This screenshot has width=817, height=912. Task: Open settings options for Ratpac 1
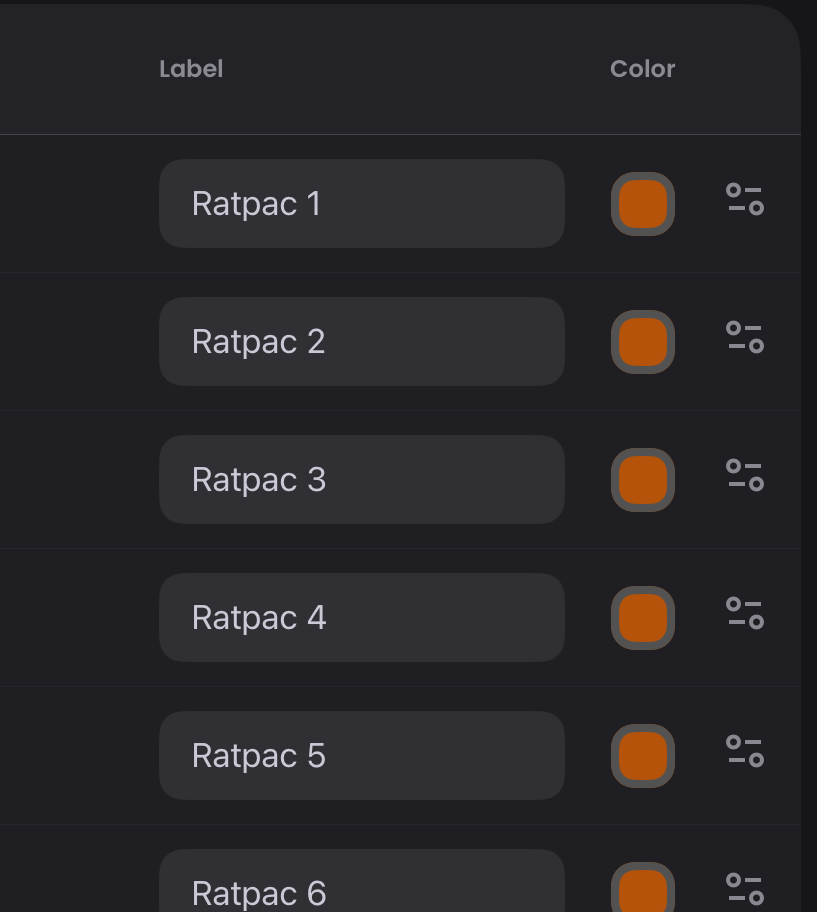click(744, 203)
